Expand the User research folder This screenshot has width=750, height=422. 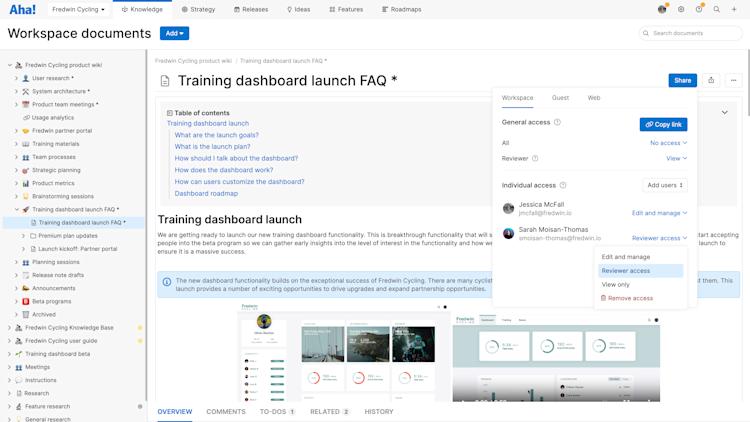point(16,78)
